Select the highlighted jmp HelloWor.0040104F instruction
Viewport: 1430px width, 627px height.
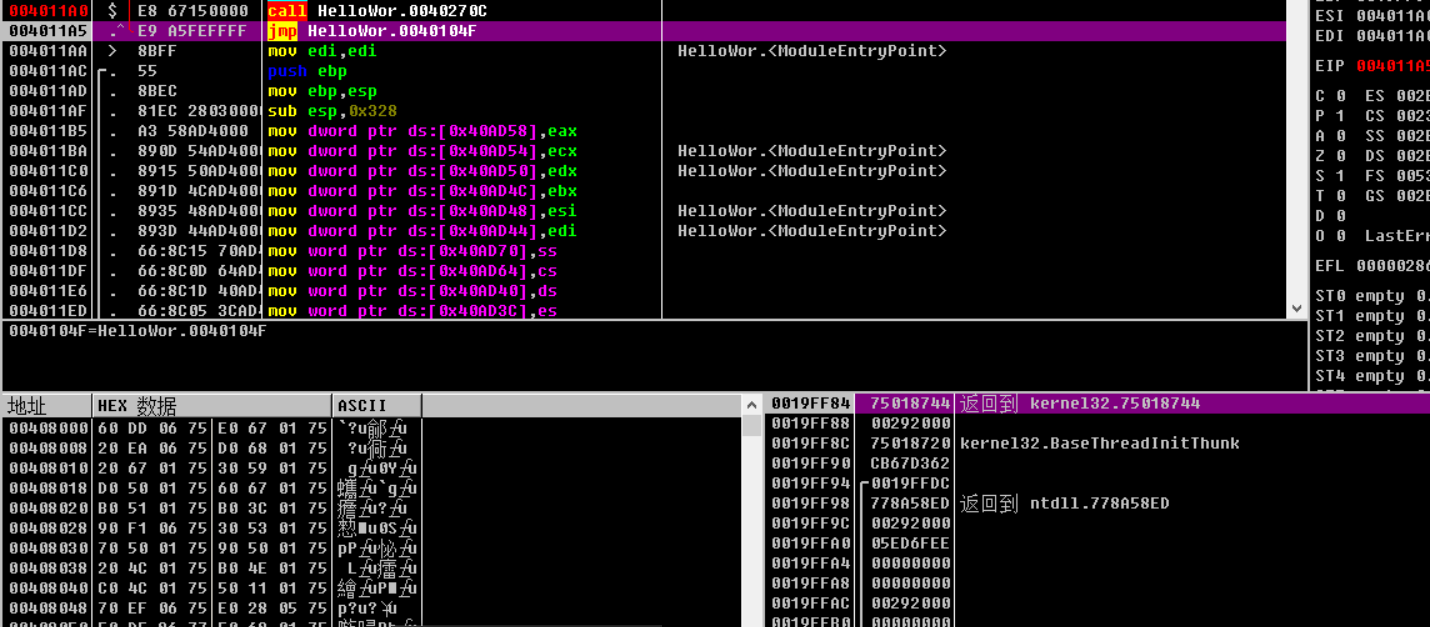[372, 31]
